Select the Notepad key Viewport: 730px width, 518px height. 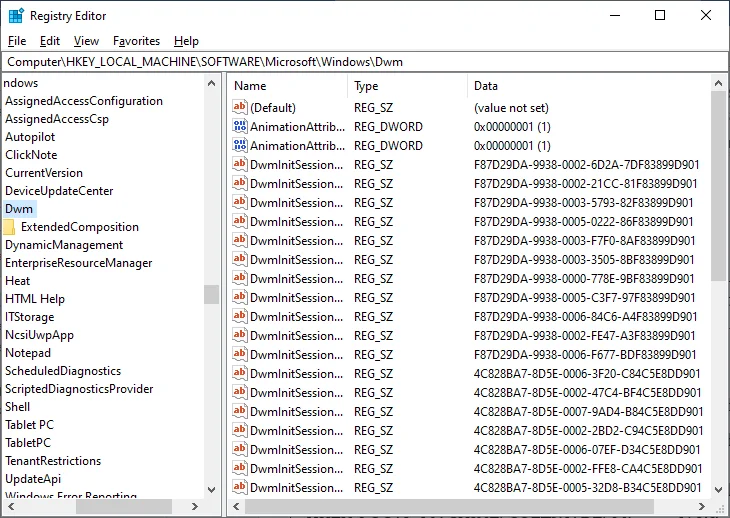pyautogui.click(x=28, y=353)
